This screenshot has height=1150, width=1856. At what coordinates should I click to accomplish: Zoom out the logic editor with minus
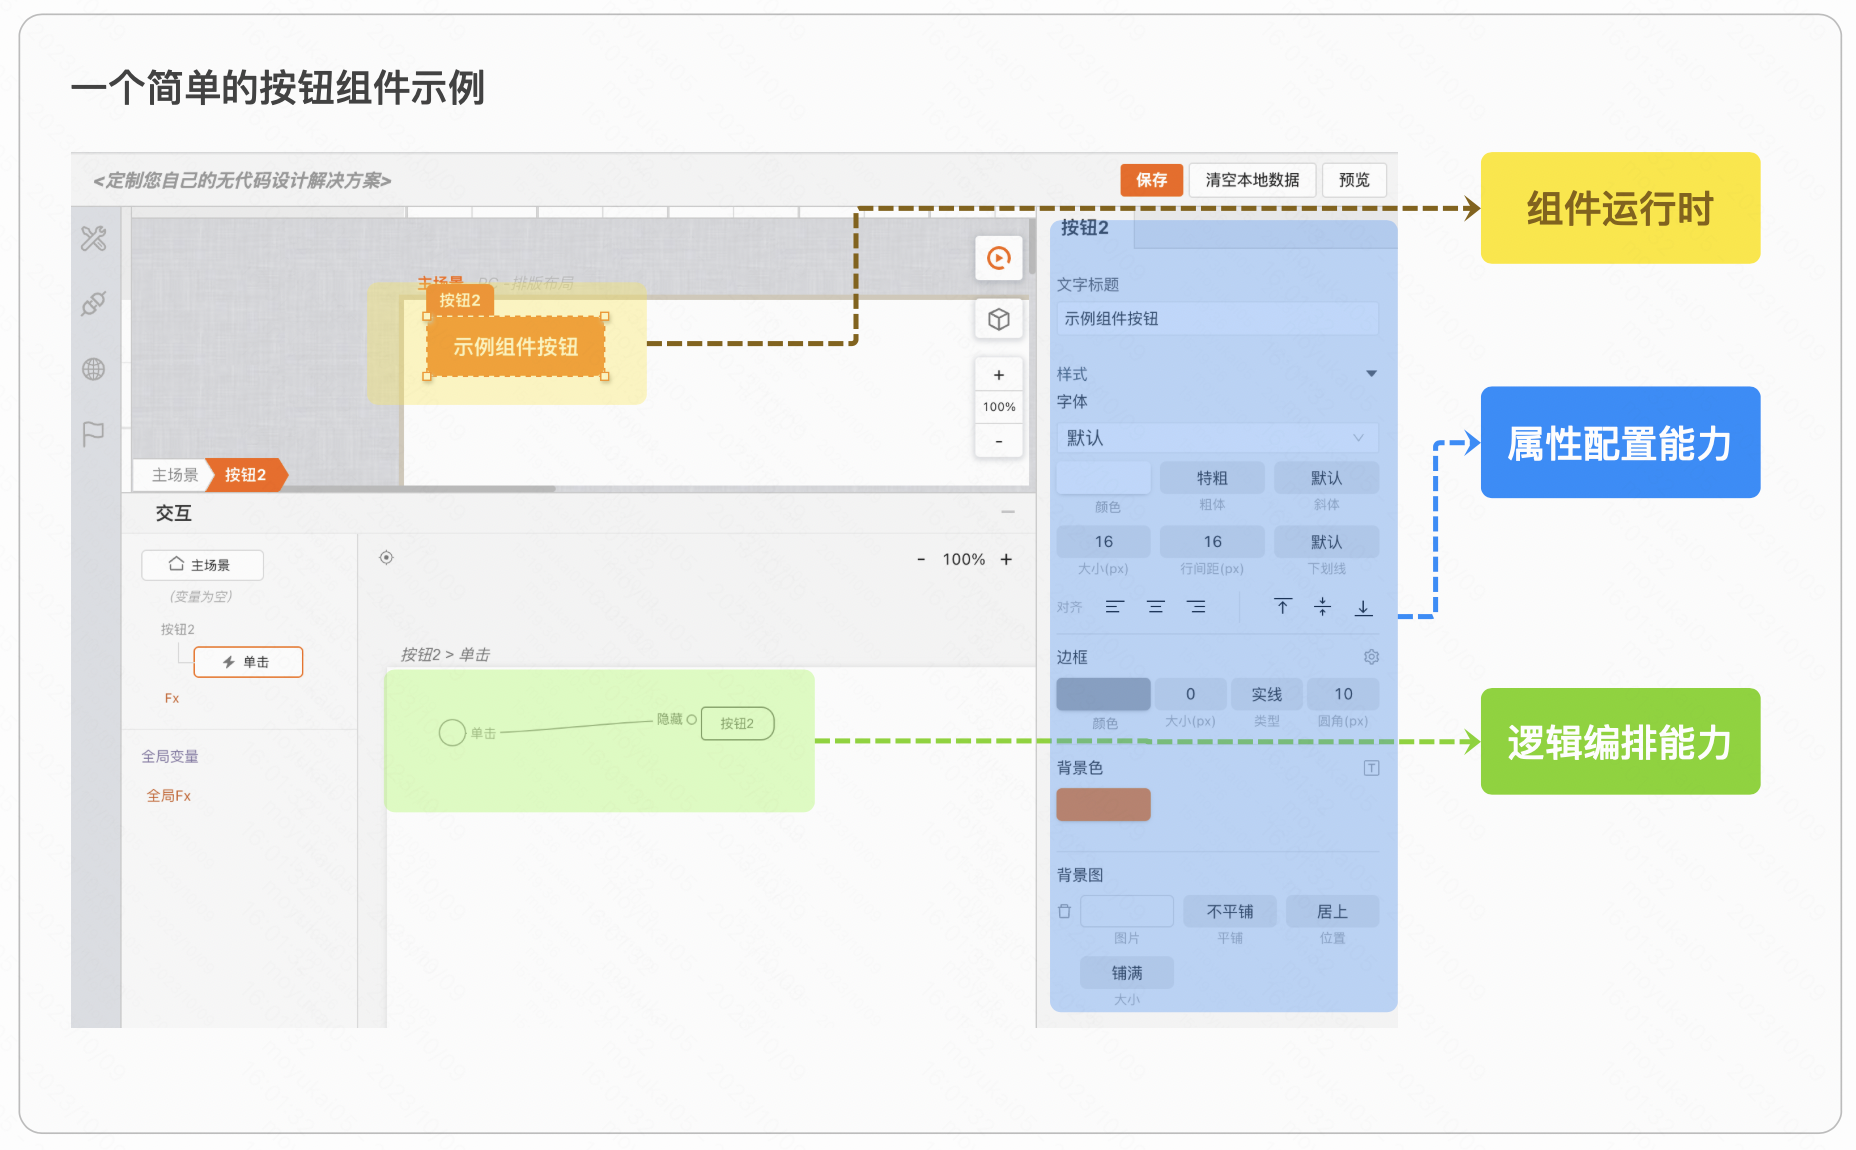[x=921, y=559]
